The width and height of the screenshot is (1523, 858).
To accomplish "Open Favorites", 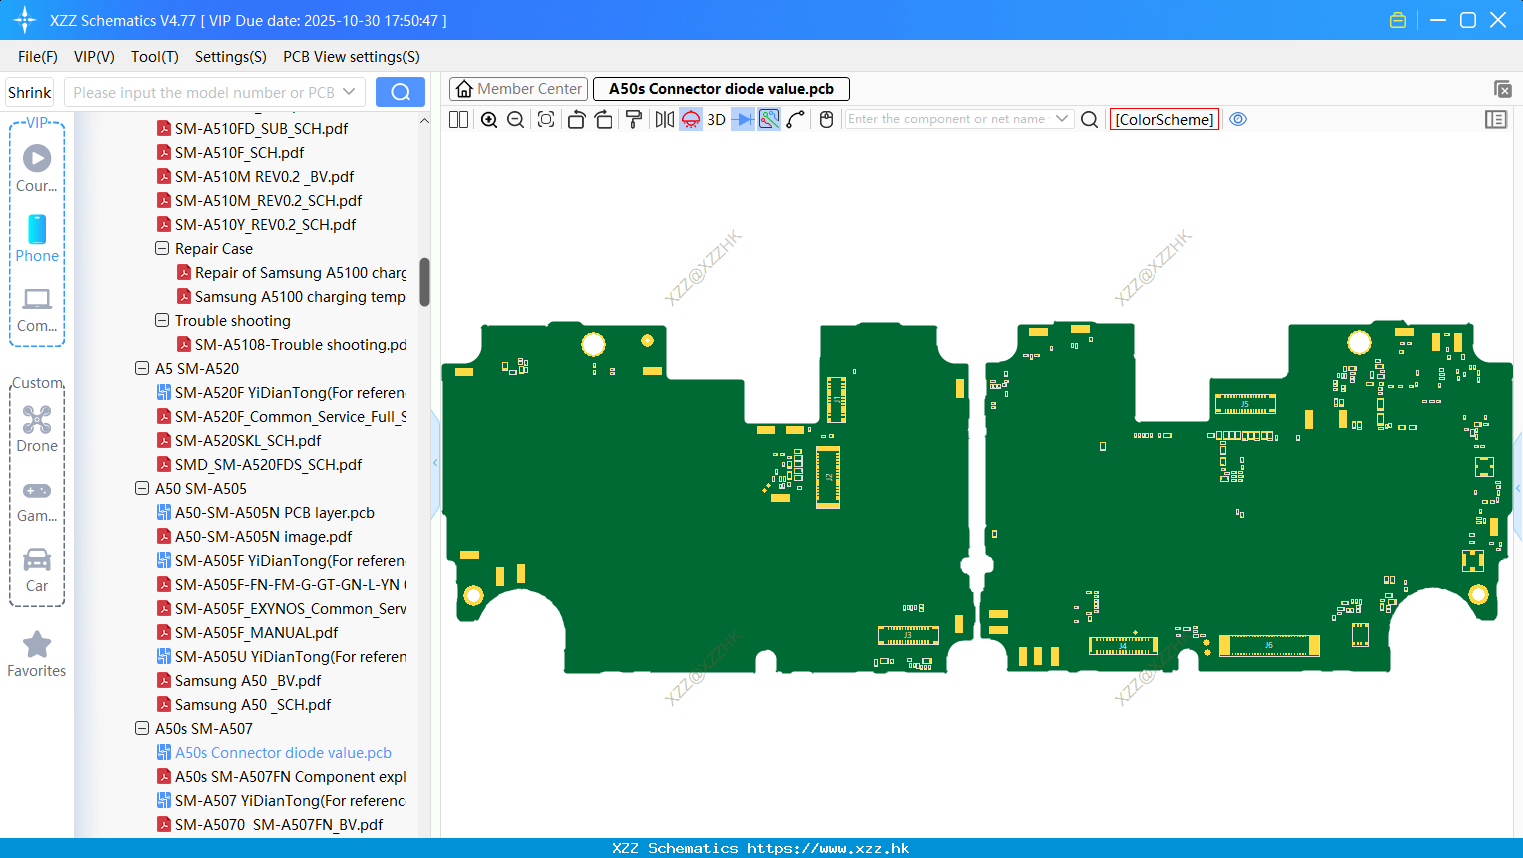I will pyautogui.click(x=37, y=655).
